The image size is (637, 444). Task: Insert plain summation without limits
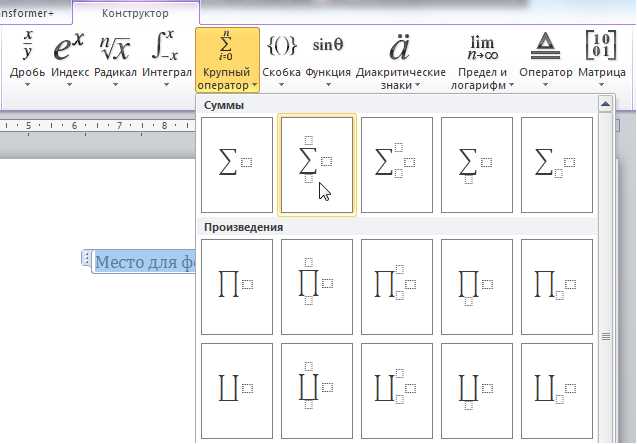pos(237,165)
